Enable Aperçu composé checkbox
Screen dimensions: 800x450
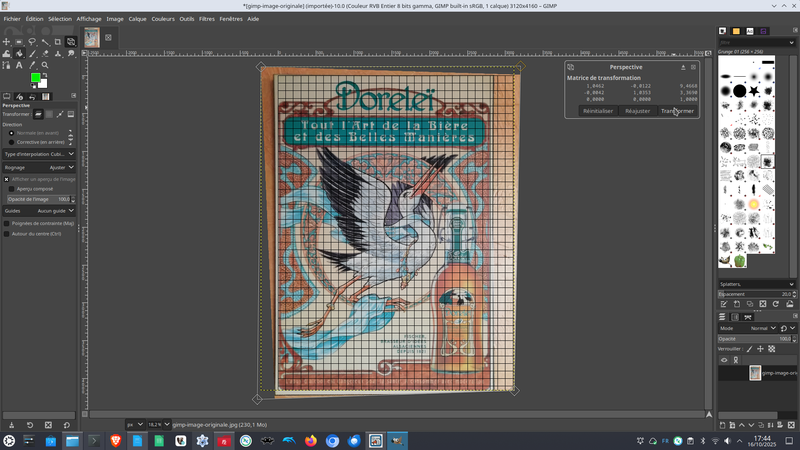tap(12, 188)
